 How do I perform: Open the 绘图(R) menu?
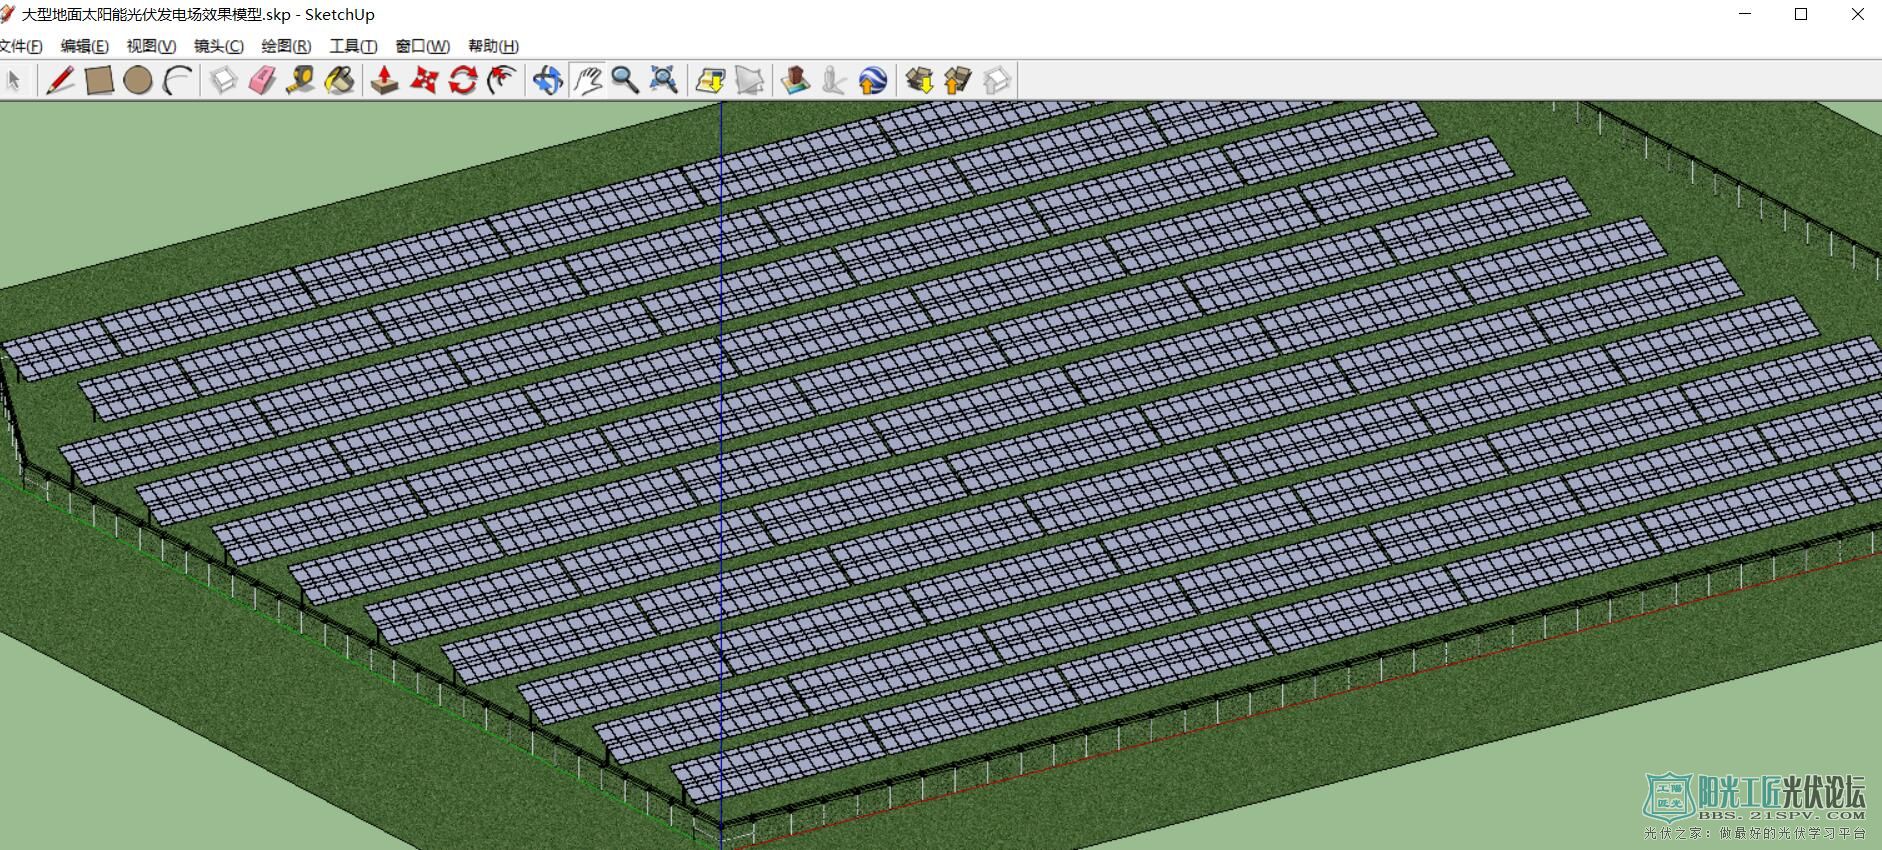click(x=286, y=46)
